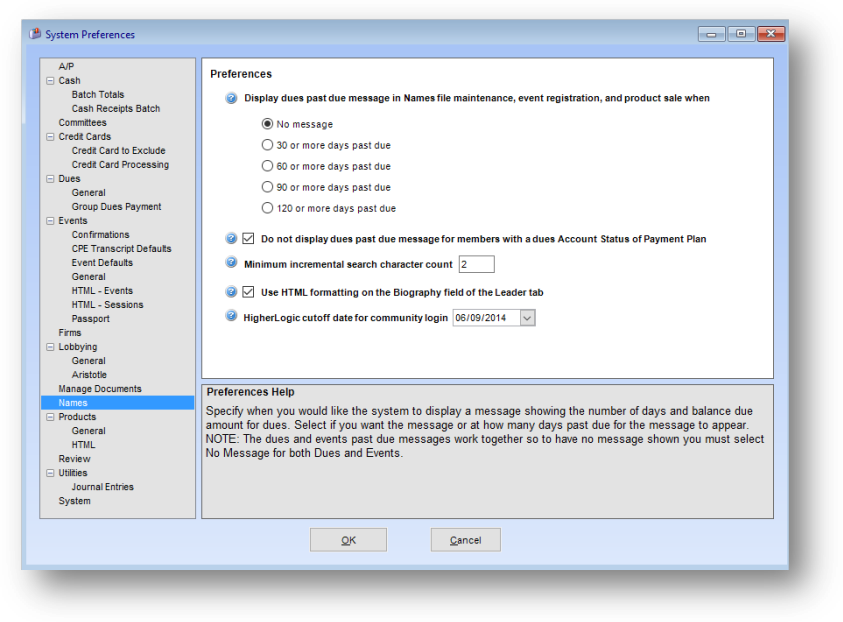Screen dimensions: 843x622
Task: Click the Cancel button
Action: pos(465,539)
